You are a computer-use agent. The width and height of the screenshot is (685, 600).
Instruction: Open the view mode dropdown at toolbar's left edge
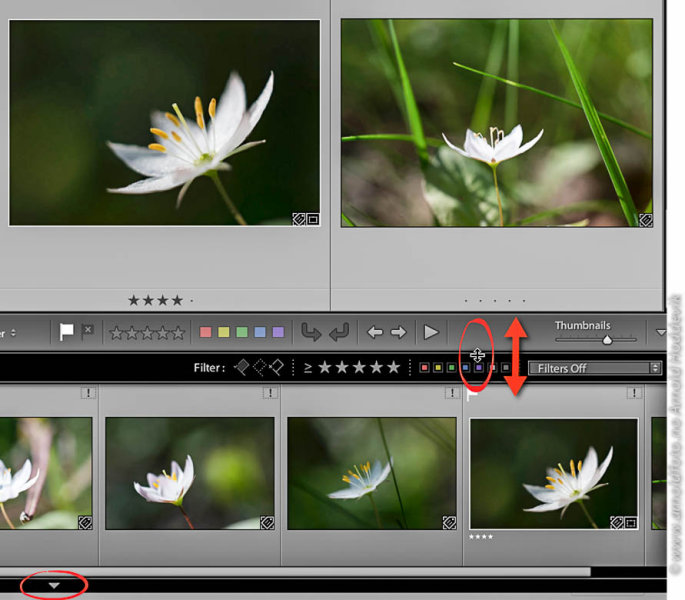pyautogui.click(x=9, y=333)
